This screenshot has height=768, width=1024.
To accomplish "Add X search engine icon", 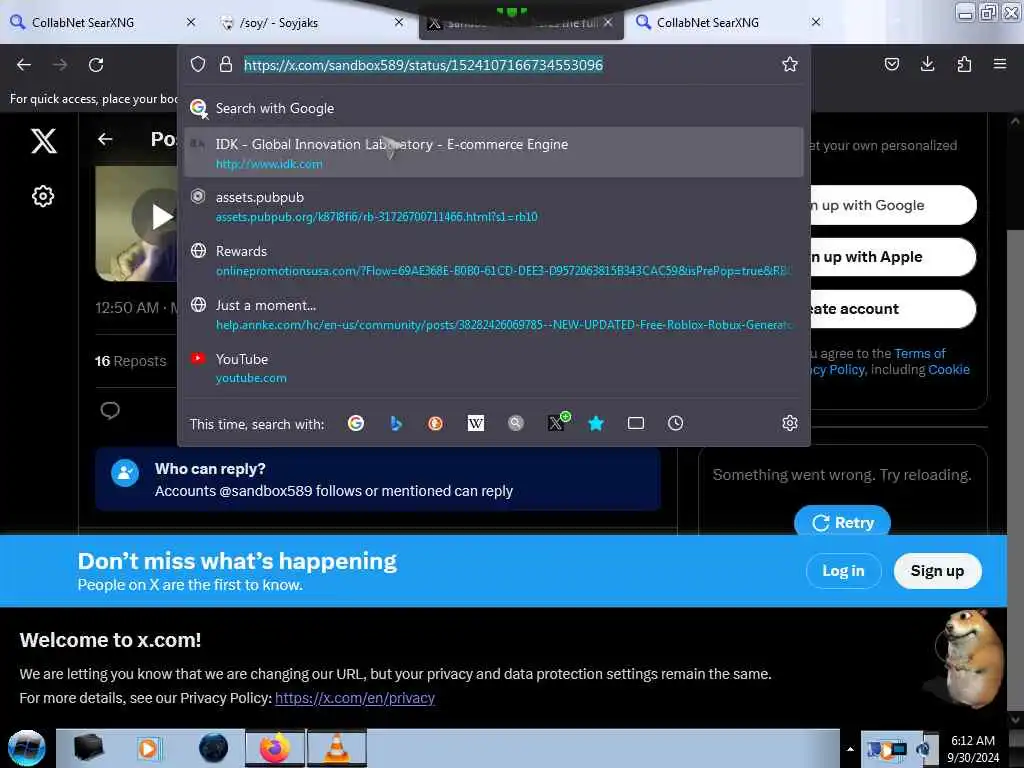I will 557,423.
